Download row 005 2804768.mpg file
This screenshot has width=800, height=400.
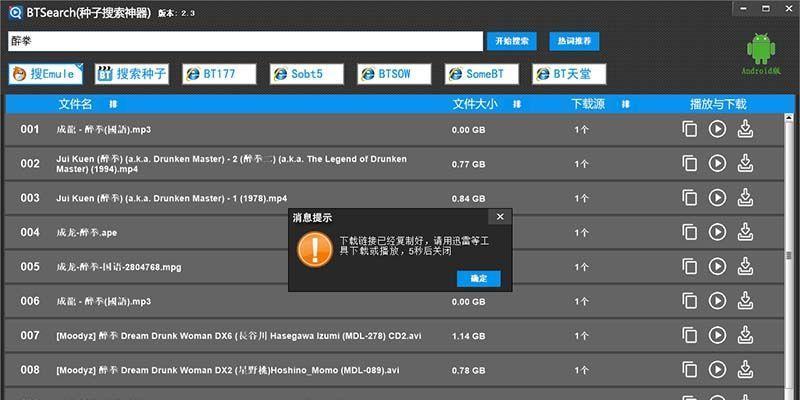745,266
